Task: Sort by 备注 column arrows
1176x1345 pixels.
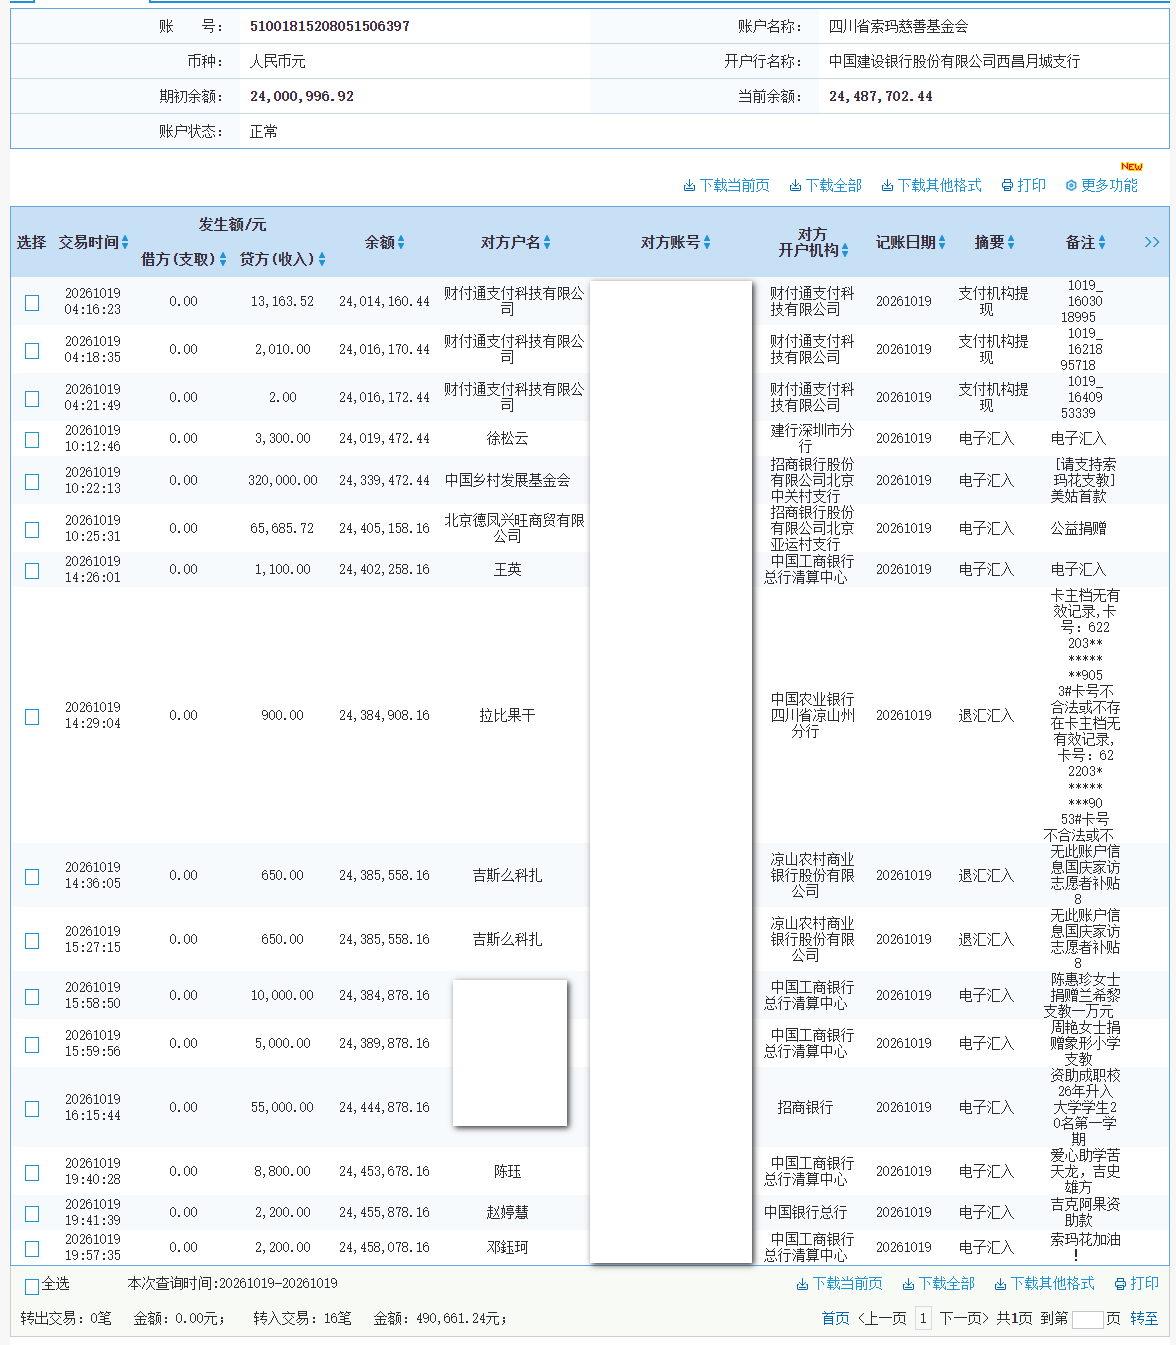Action: pos(1102,242)
